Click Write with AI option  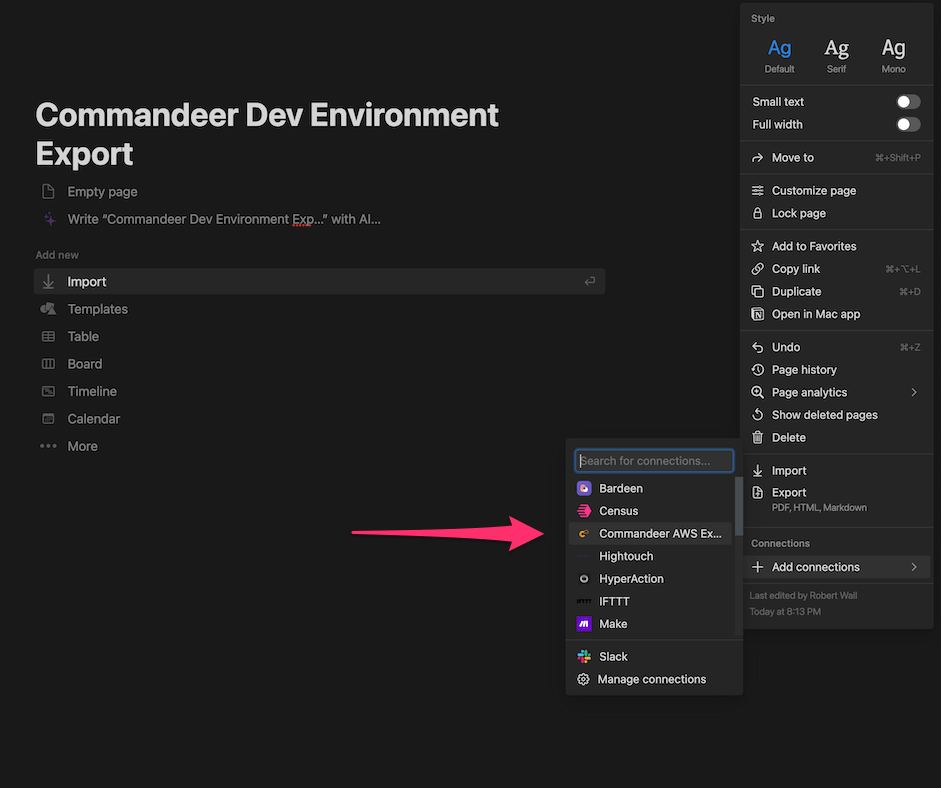tap(319, 219)
